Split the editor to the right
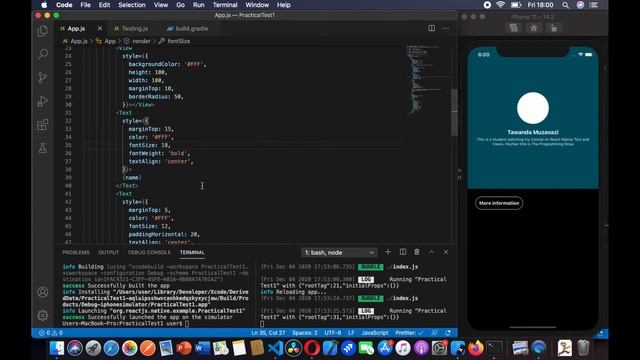 431,28
